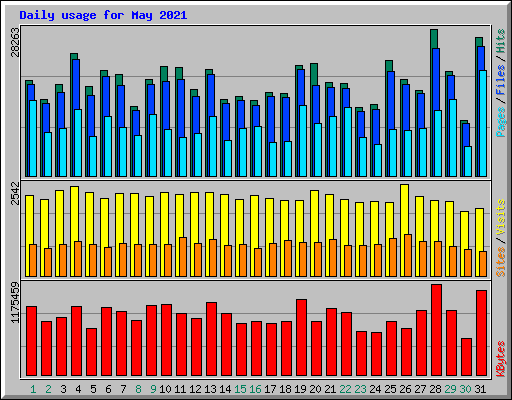Click day 14 on the x-axis
The width and height of the screenshot is (512, 400).
(225, 389)
